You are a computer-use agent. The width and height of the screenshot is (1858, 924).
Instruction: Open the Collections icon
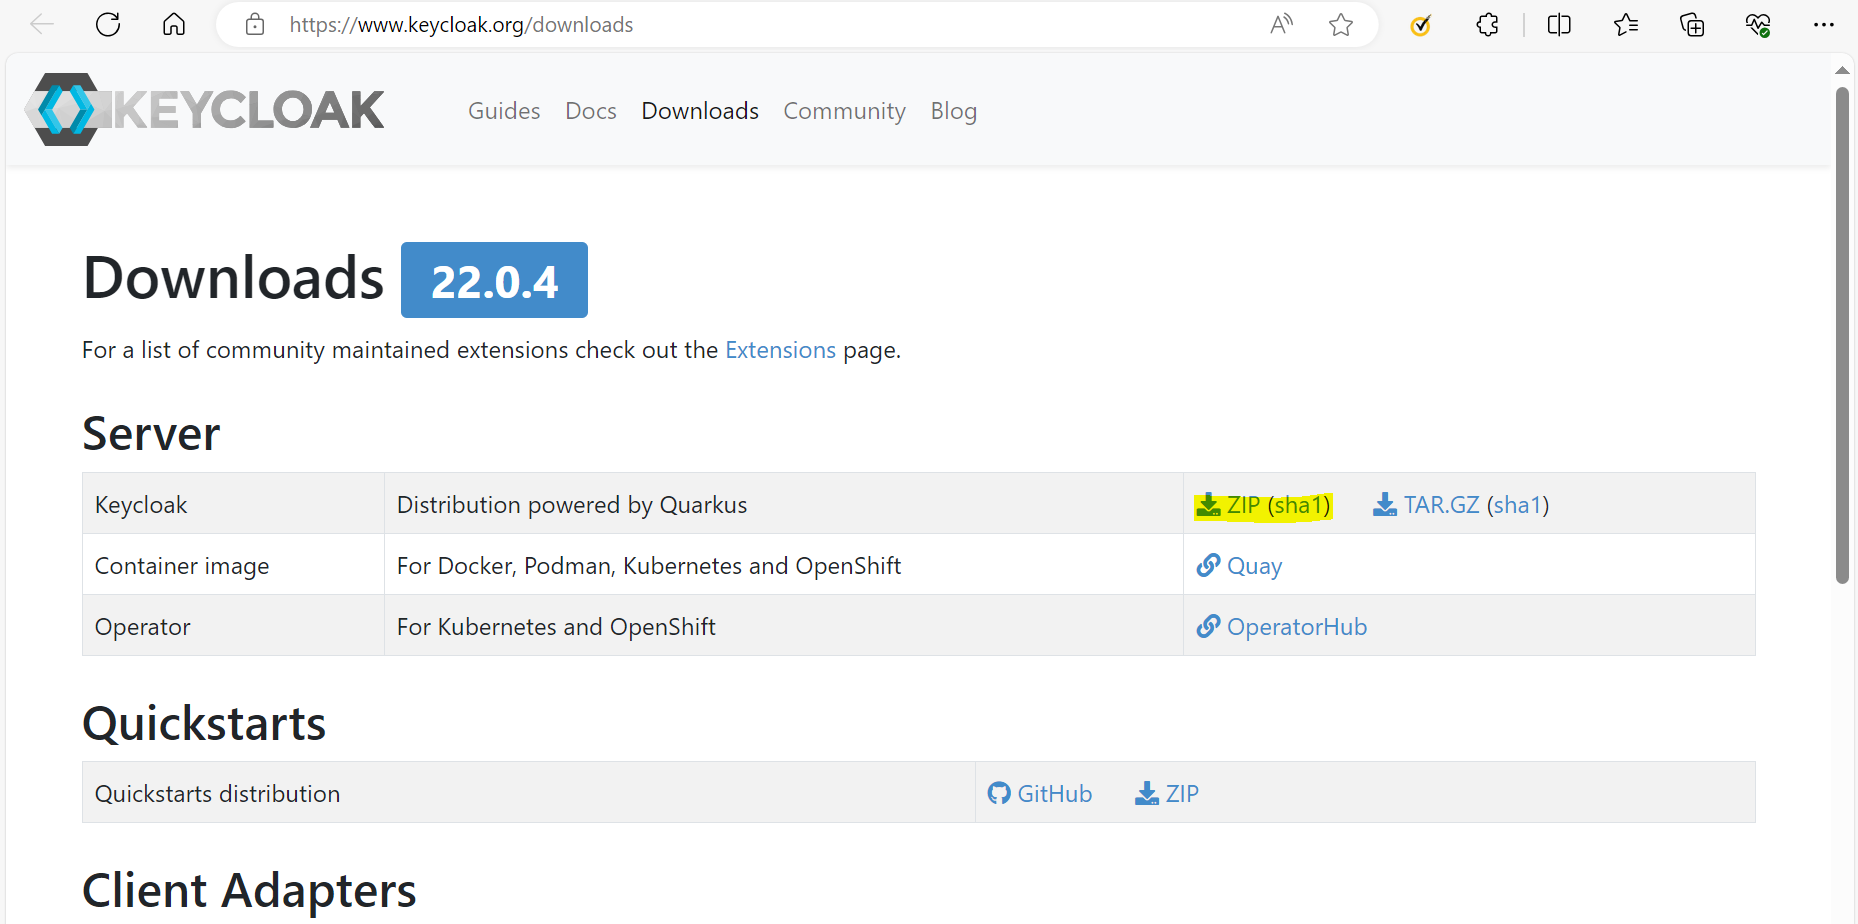pyautogui.click(x=1692, y=25)
